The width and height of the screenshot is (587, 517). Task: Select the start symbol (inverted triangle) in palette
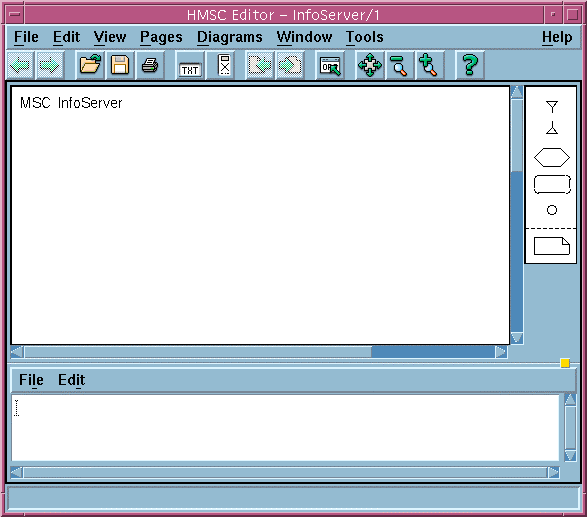pyautogui.click(x=551, y=107)
